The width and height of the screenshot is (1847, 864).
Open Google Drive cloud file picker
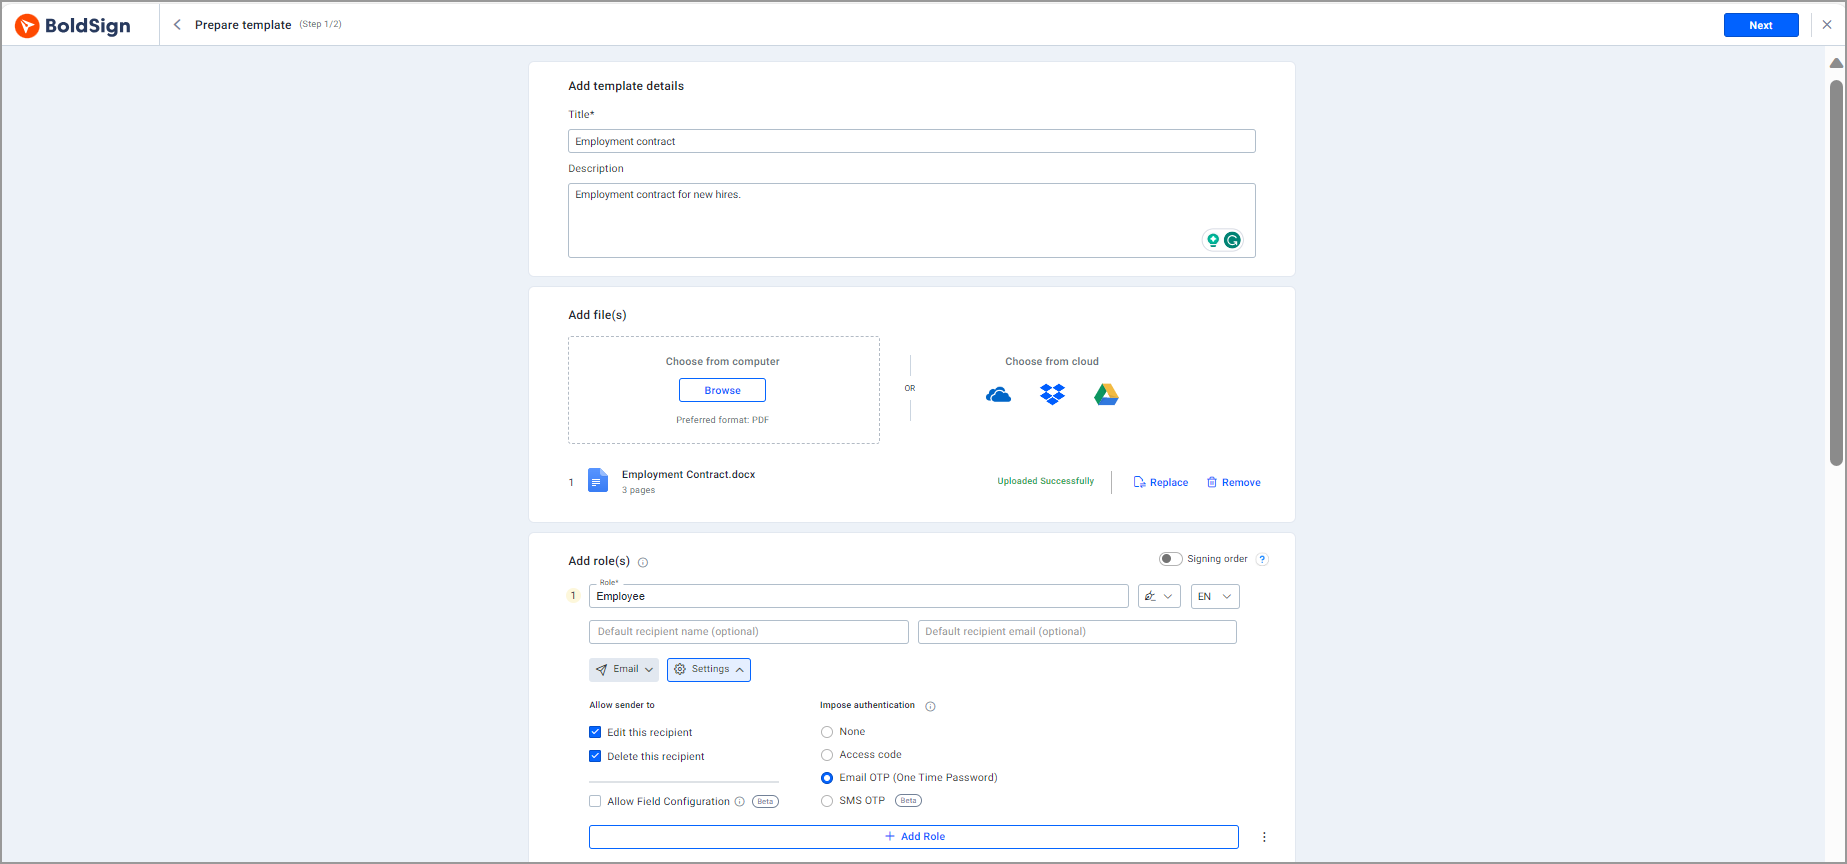pos(1106,395)
